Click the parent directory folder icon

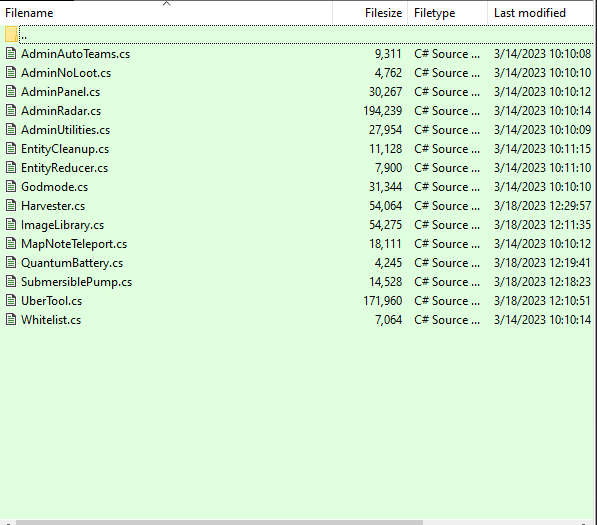click(11, 34)
